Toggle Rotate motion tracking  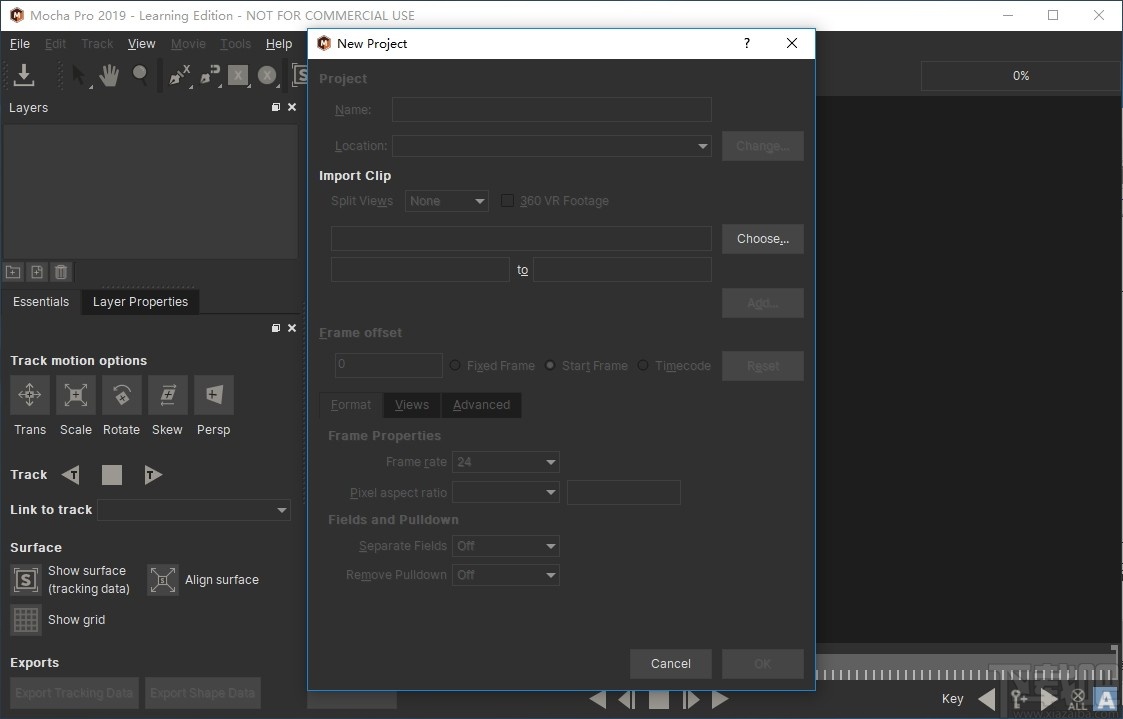pyautogui.click(x=122, y=395)
